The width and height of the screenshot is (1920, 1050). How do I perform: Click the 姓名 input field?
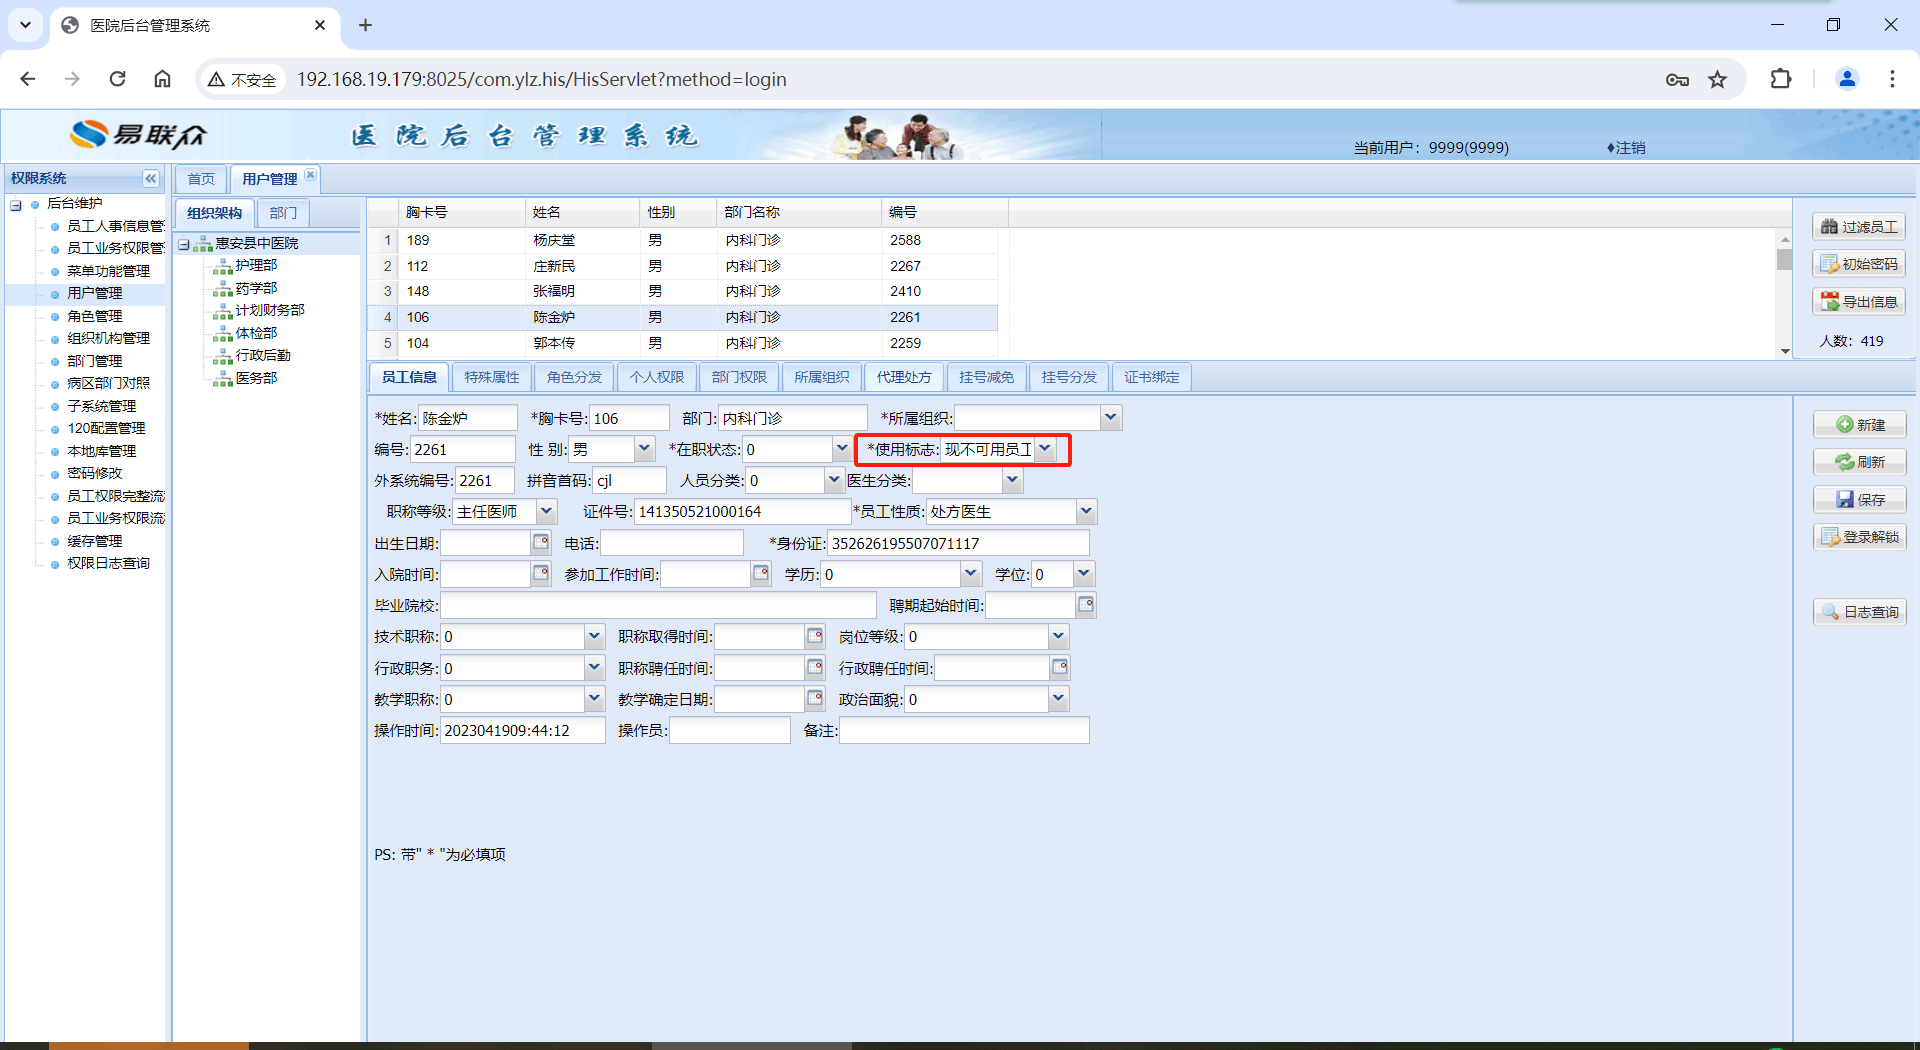pos(467,418)
